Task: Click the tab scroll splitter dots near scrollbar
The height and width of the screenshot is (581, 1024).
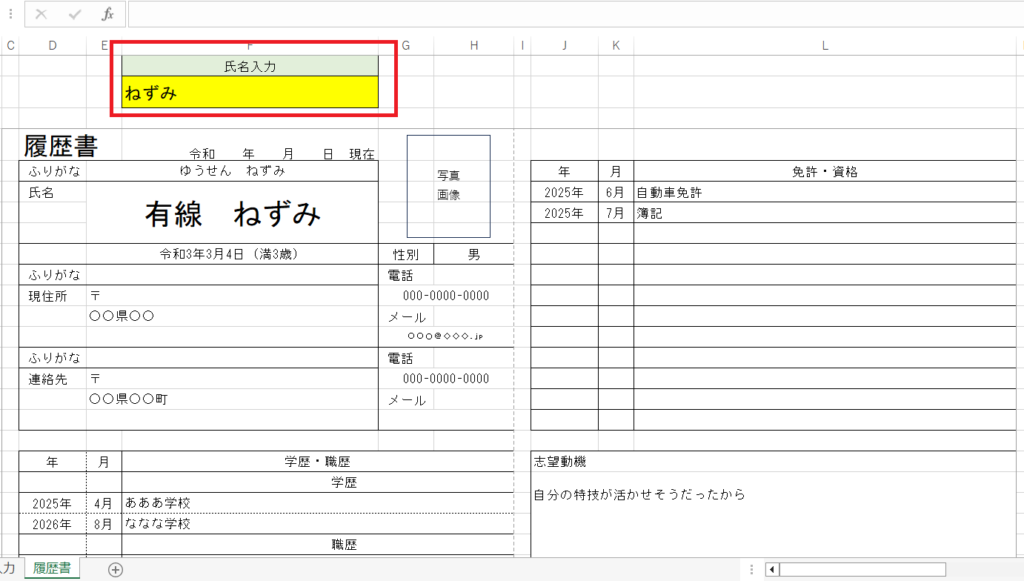Action: pos(749,569)
